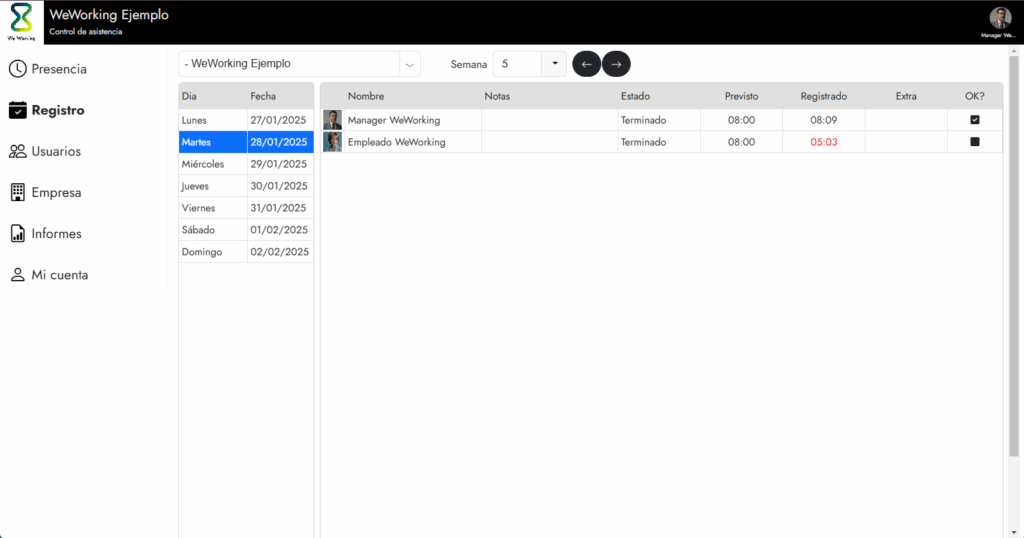Viewport: 1024px width, 538px height.
Task: Toggle OK checkbox for Empleado WeWorking
Action: click(975, 142)
